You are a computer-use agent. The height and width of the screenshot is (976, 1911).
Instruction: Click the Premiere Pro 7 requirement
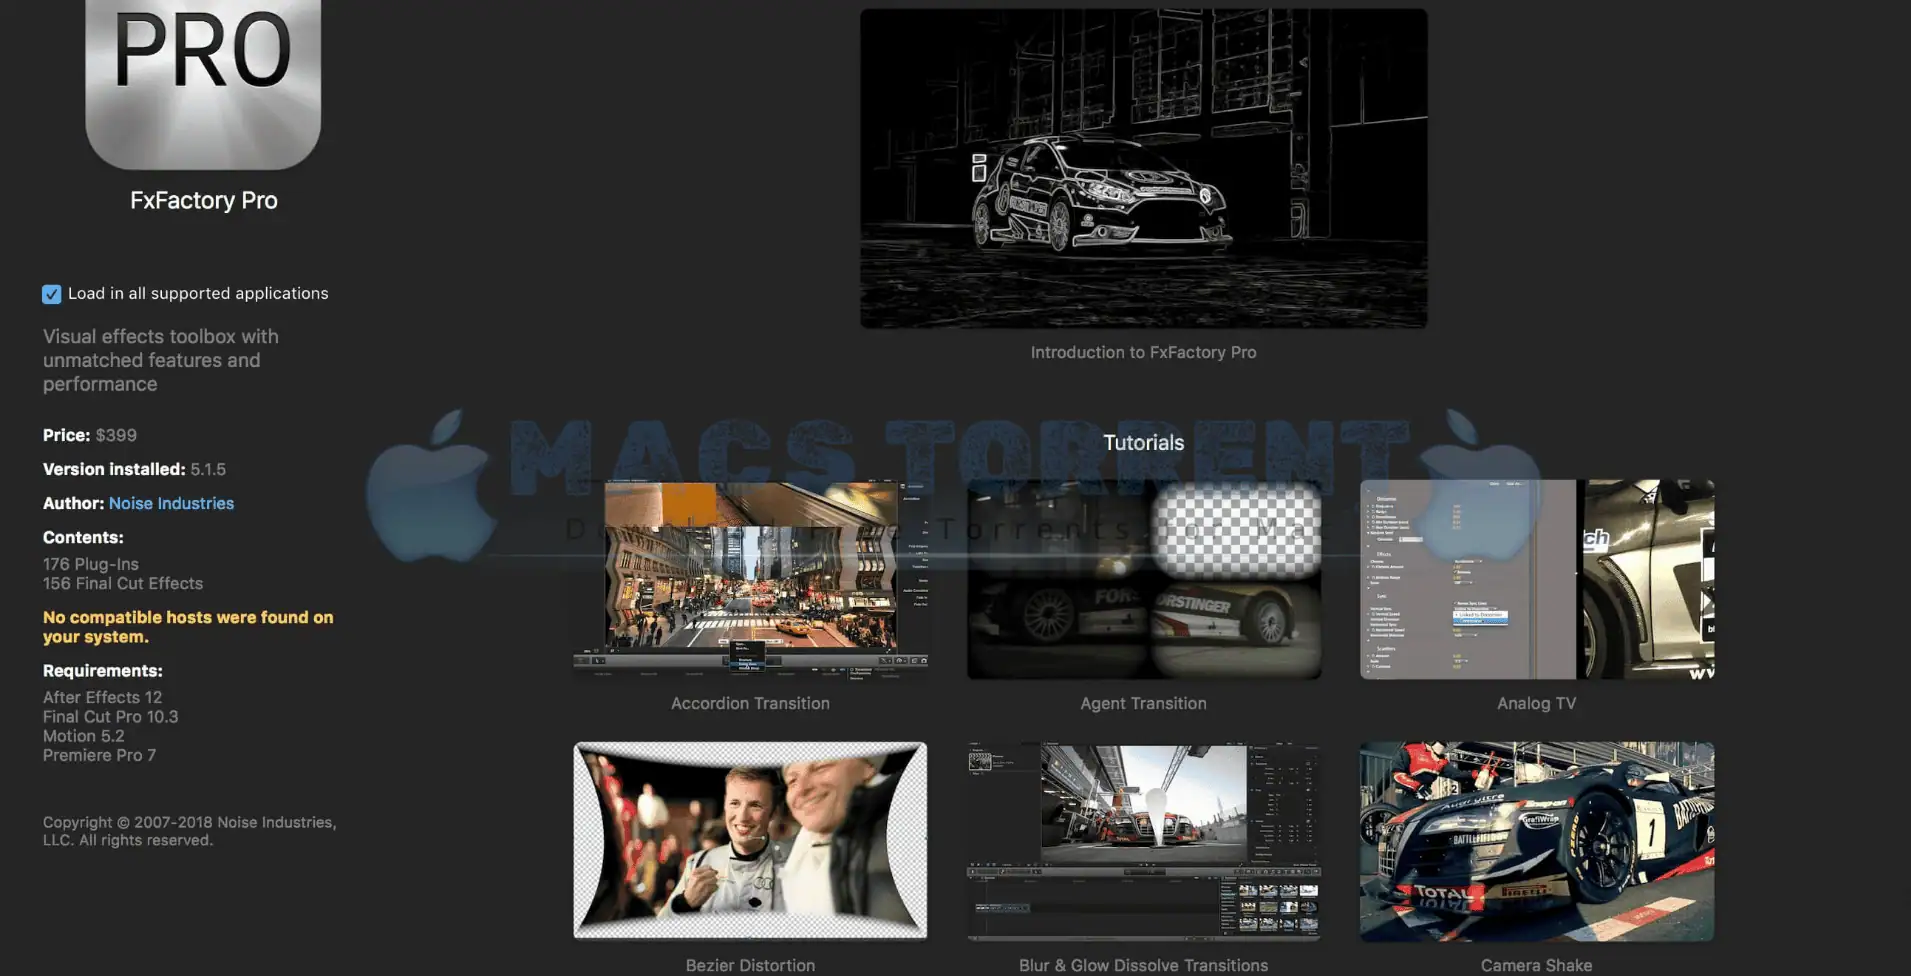tap(99, 755)
